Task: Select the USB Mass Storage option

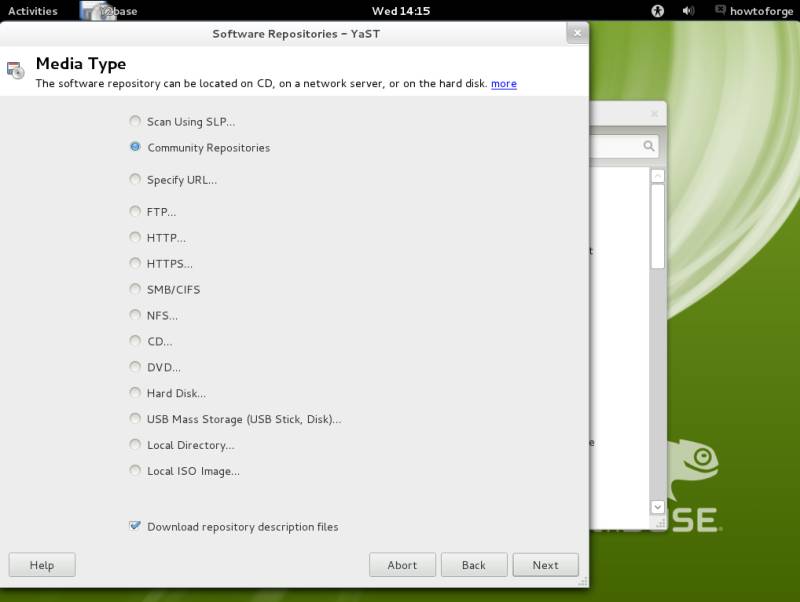Action: pos(135,419)
